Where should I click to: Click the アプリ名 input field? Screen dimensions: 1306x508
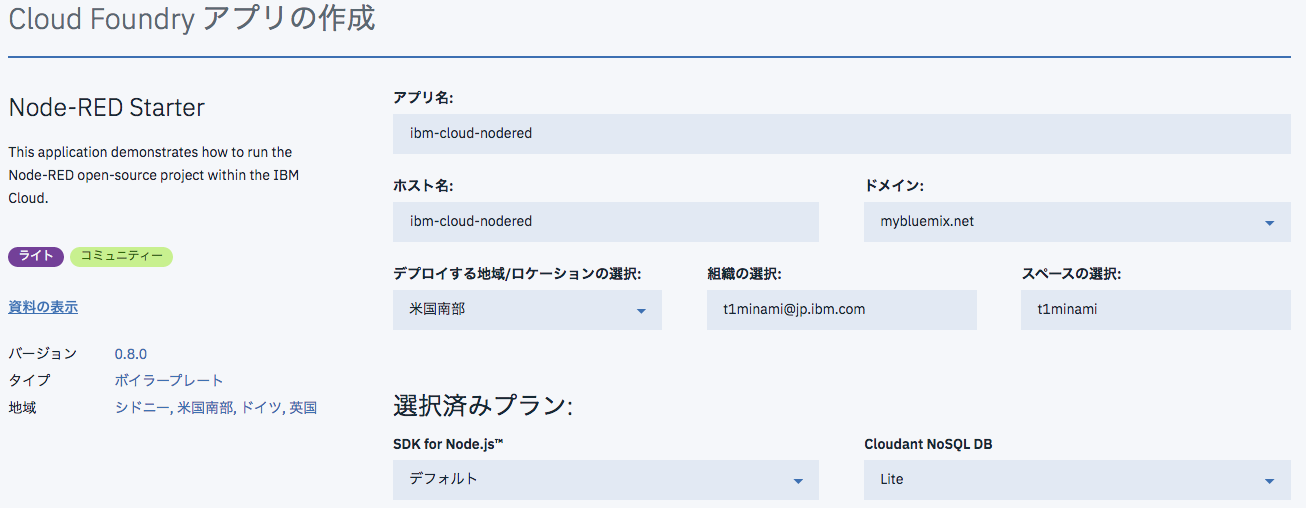coord(841,133)
